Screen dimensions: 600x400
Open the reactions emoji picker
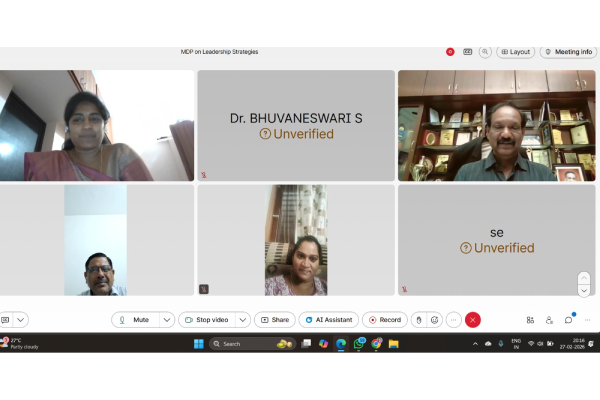point(435,320)
